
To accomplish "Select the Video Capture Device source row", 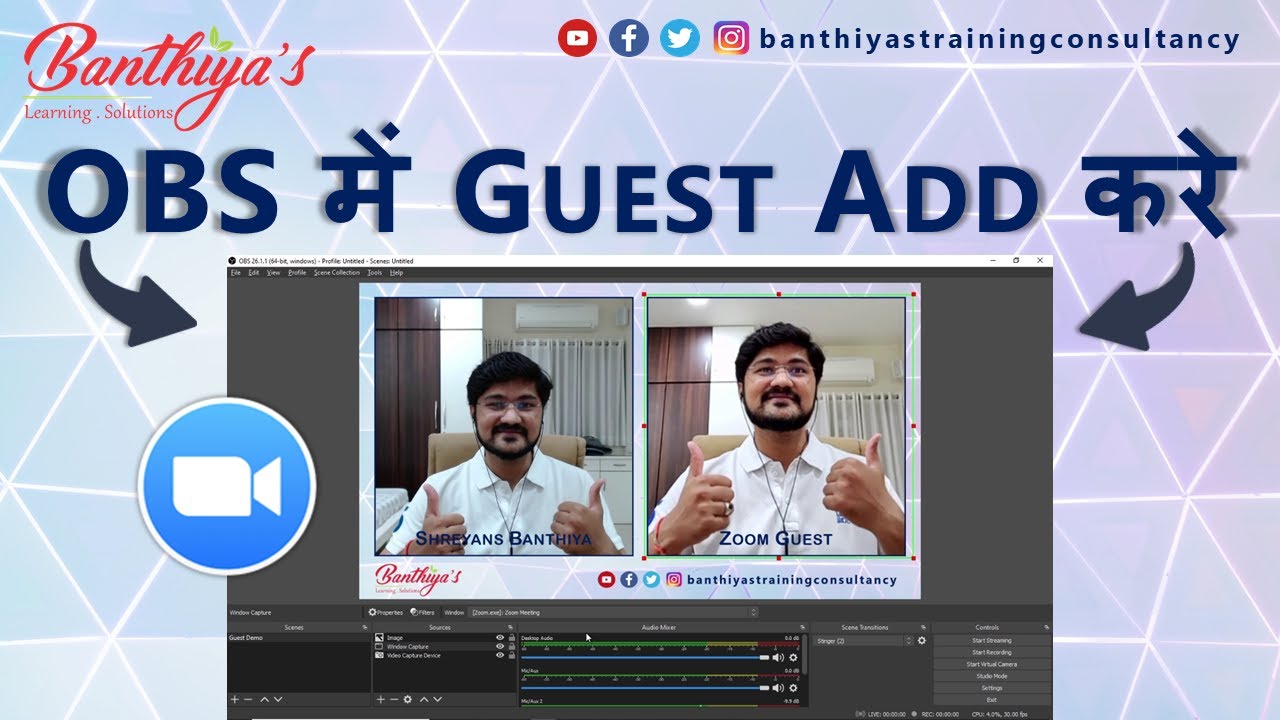I will tap(444, 655).
